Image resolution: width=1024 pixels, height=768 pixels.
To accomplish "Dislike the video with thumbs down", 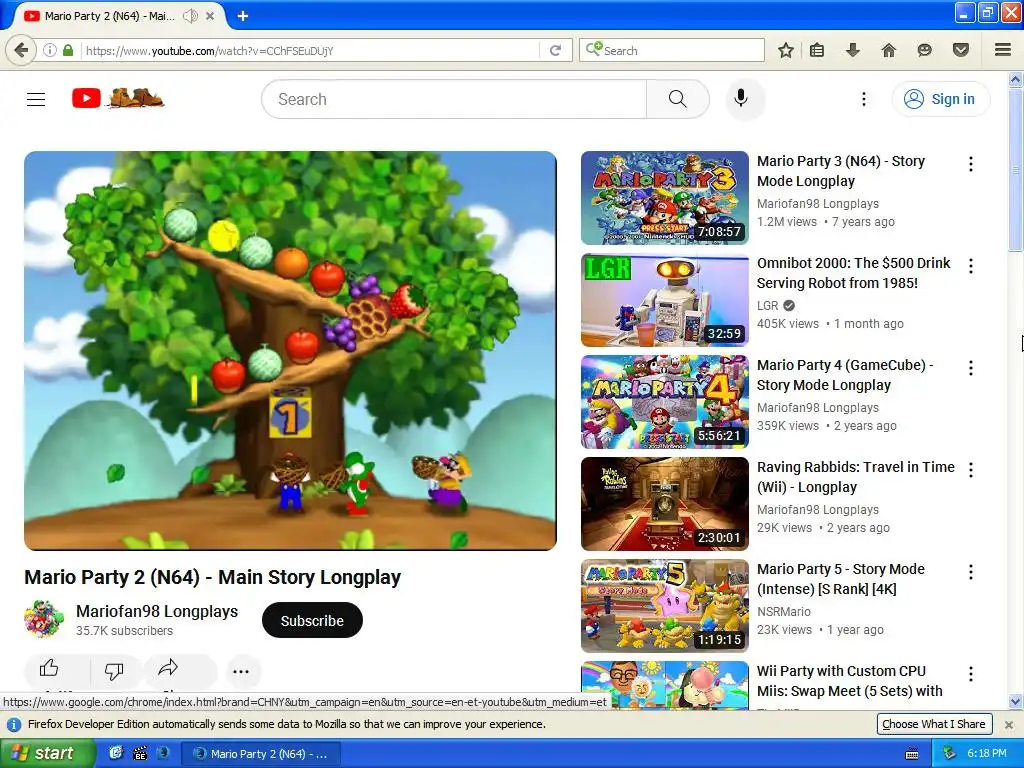I will click(x=114, y=670).
